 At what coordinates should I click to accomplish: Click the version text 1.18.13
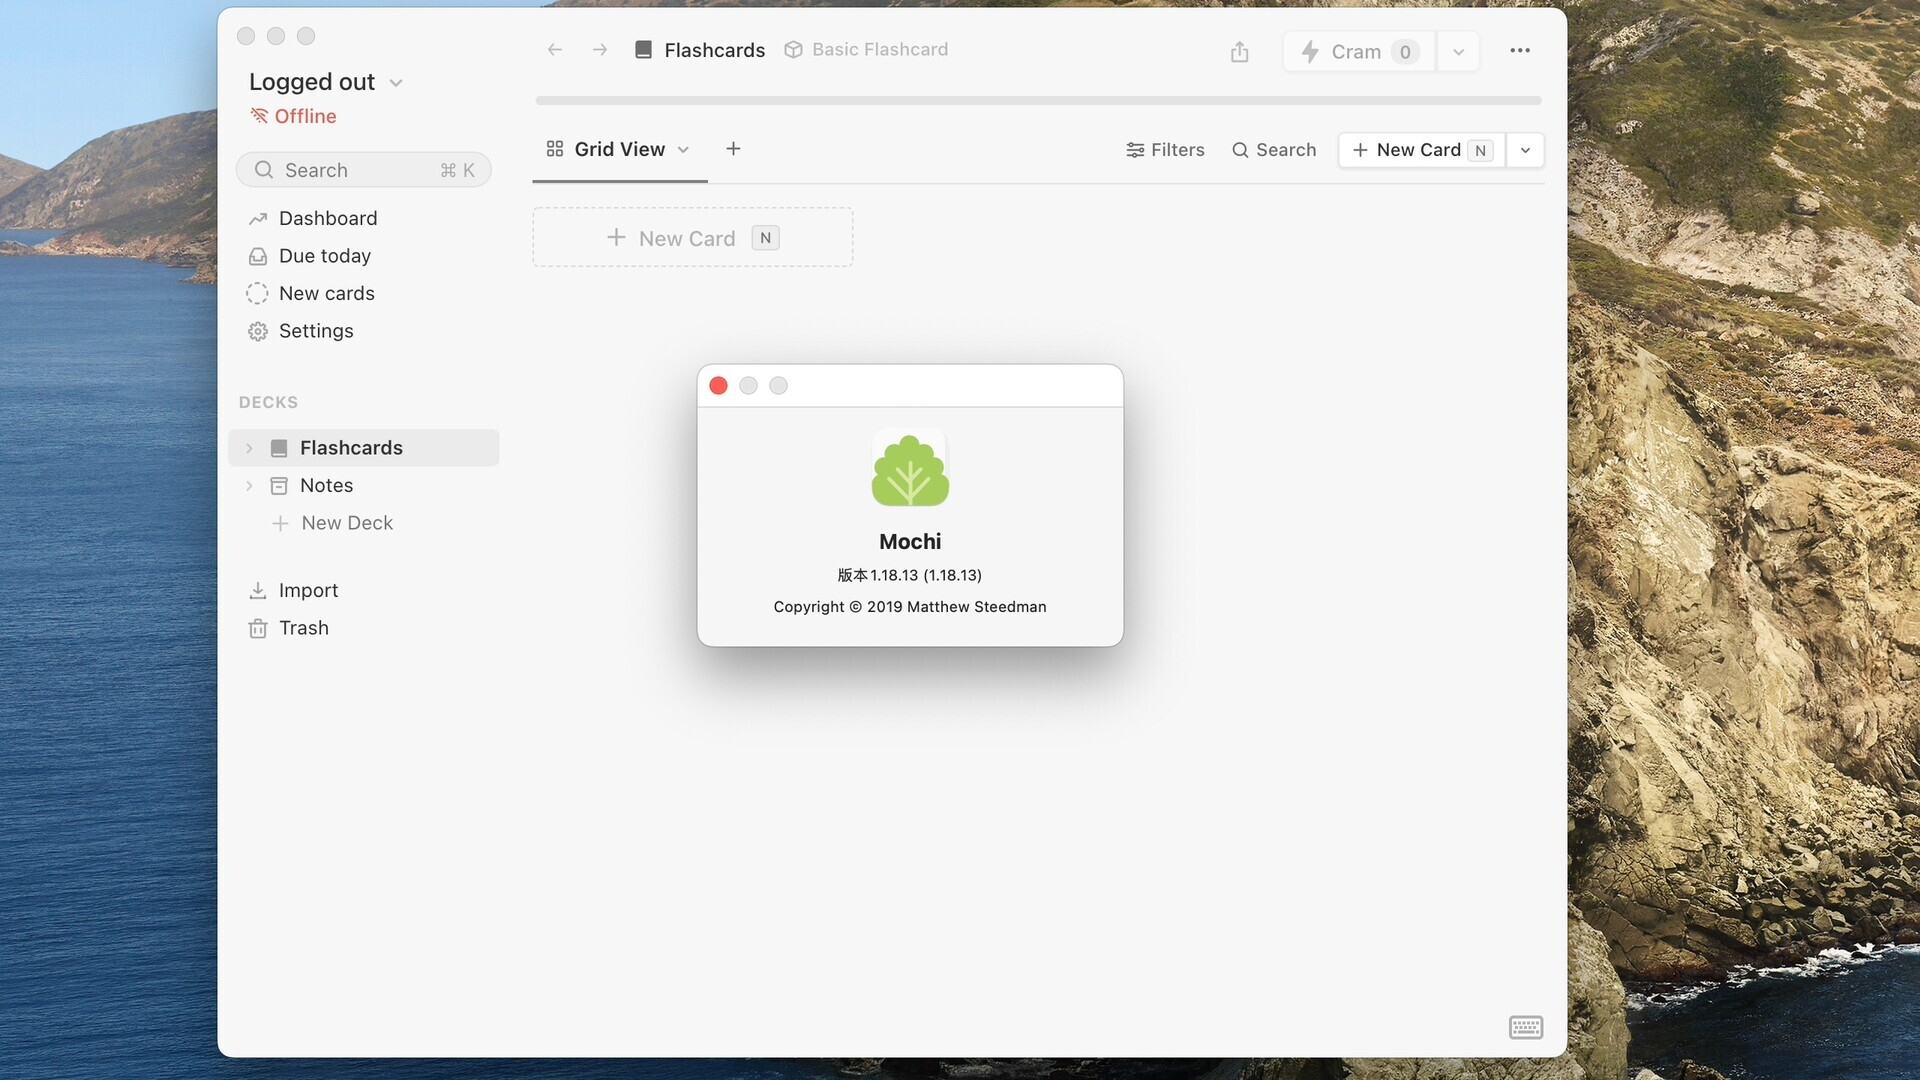point(910,575)
